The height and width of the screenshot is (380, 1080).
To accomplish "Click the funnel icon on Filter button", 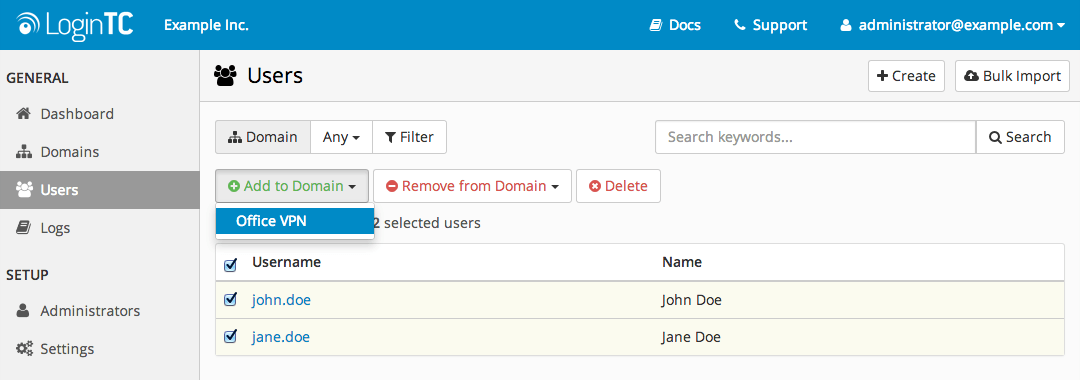I will 390,137.
